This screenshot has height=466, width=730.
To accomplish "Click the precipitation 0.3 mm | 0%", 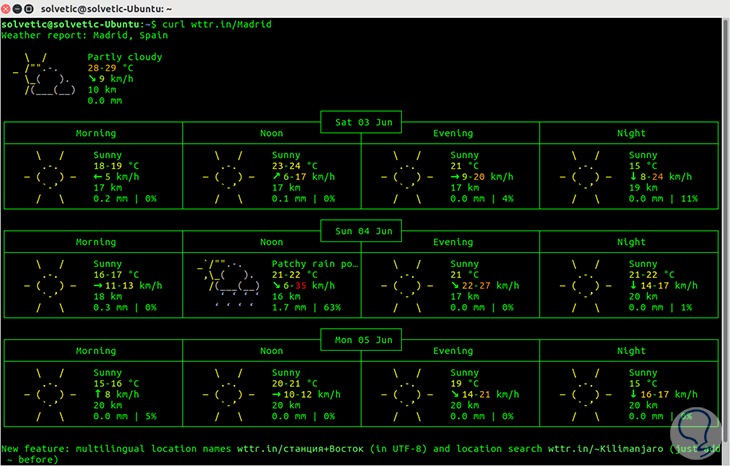I will 125,308.
